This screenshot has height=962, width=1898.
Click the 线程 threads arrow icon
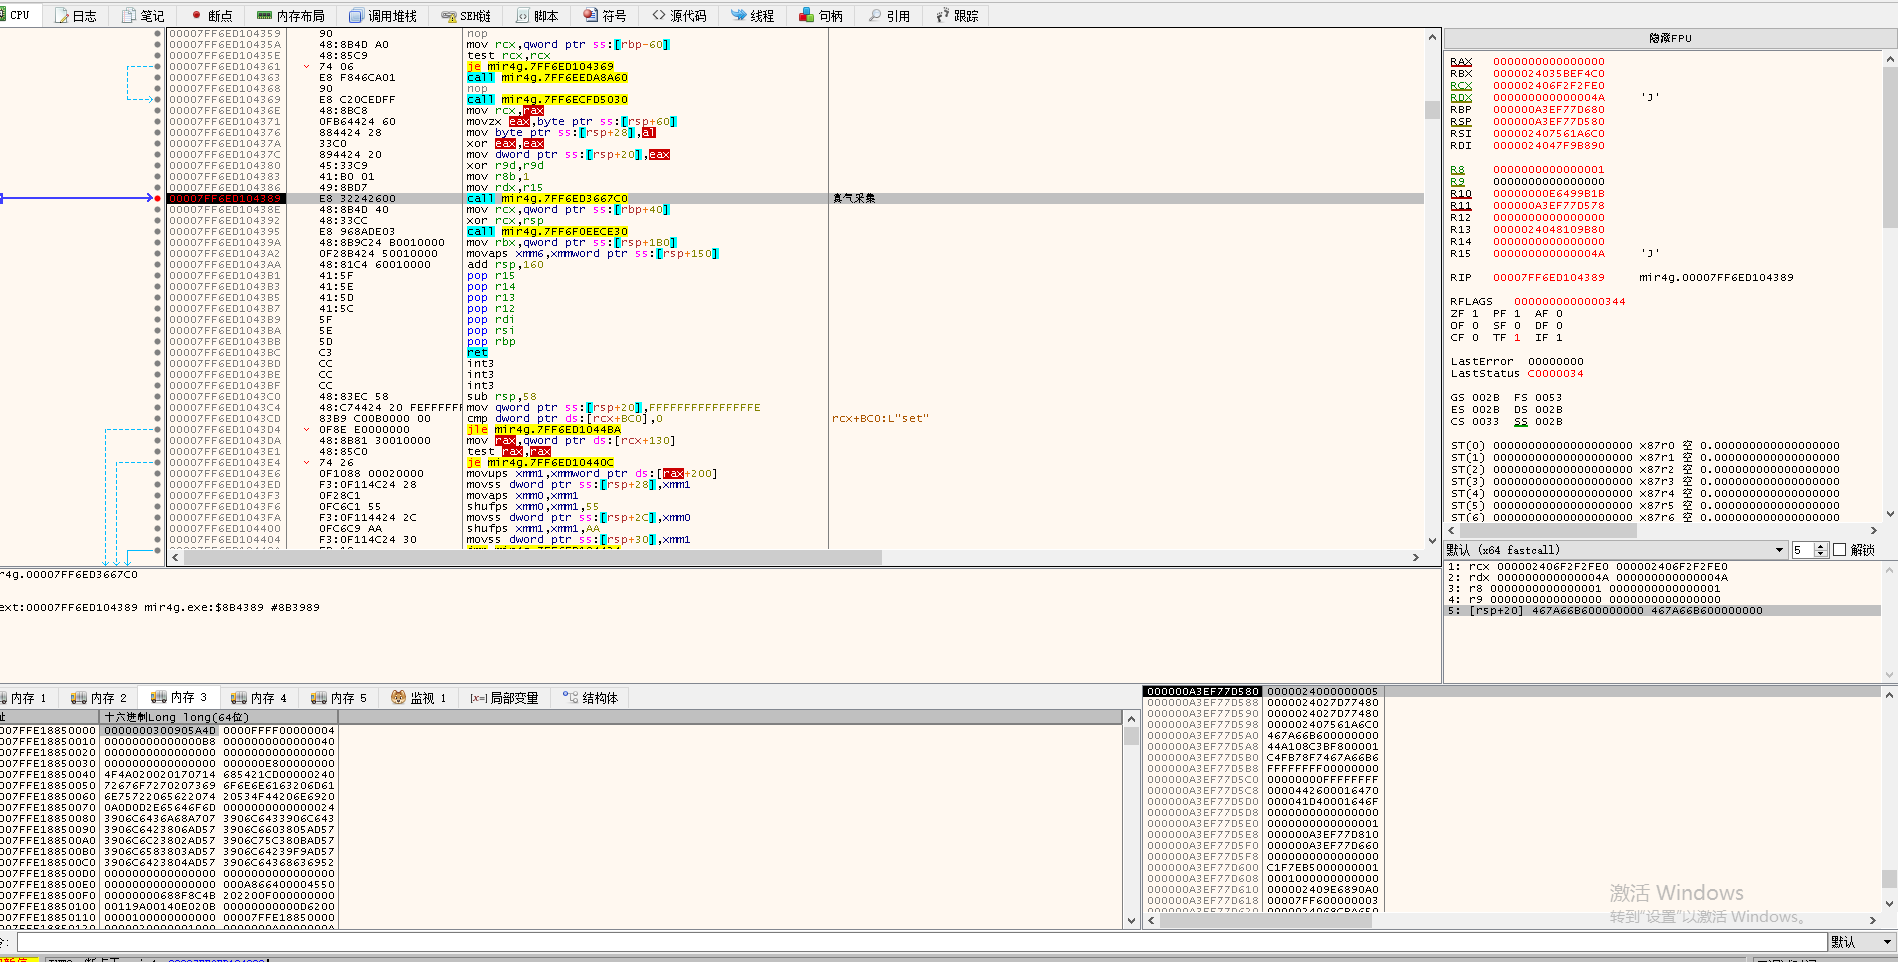738,16
